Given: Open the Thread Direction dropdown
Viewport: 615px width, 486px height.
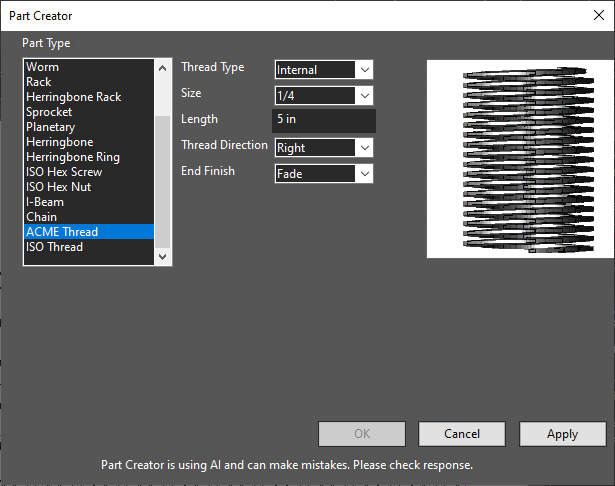Looking at the screenshot, I should [324, 148].
